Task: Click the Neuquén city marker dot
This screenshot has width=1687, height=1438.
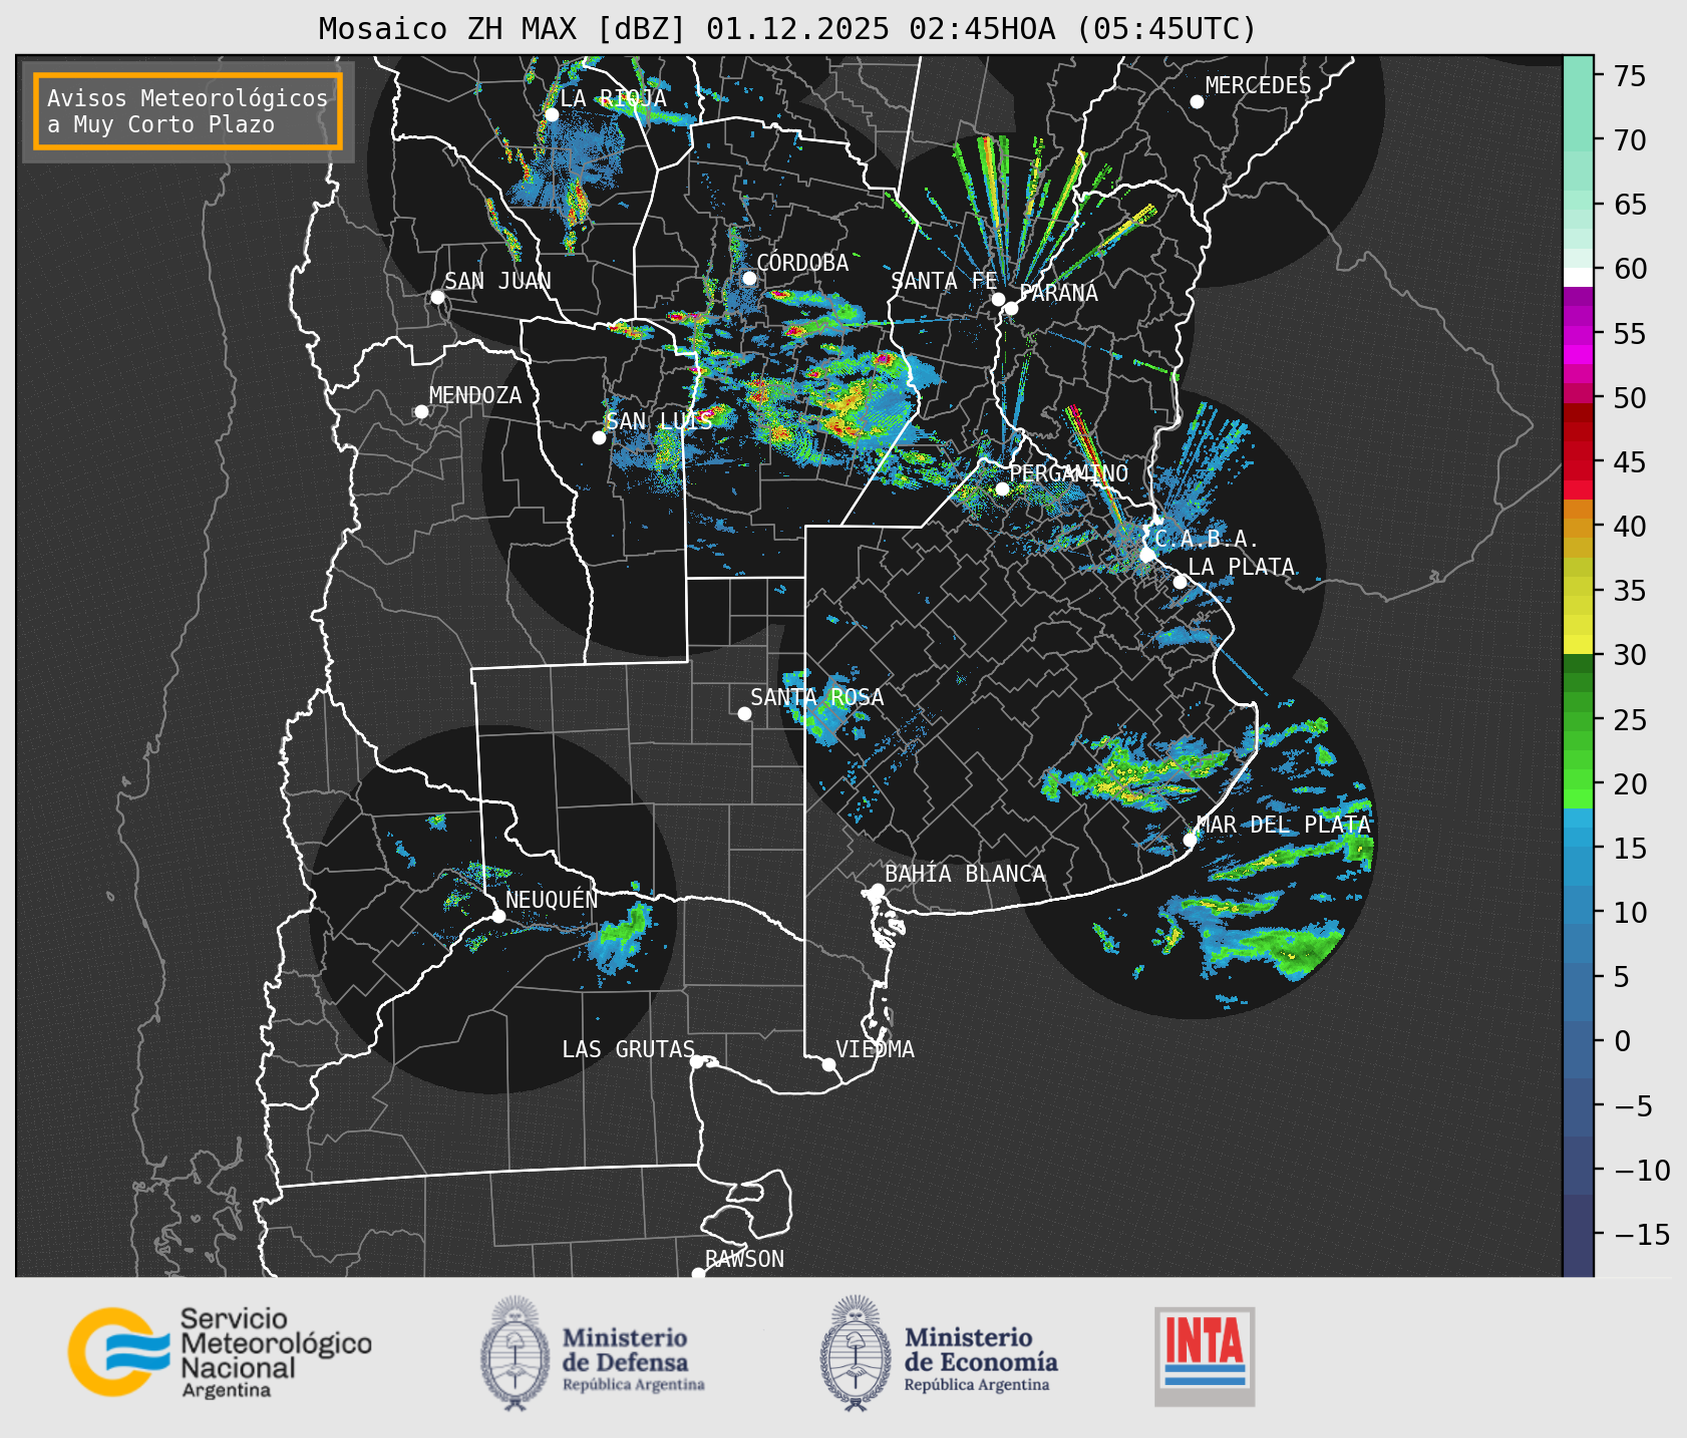Action: tap(498, 915)
